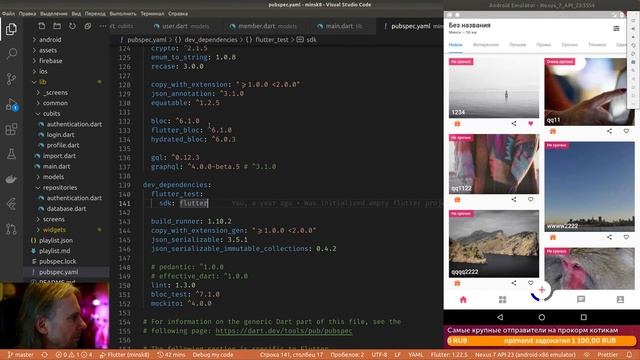
Task: Open profile tab in app bottom bar
Action: tap(620, 300)
